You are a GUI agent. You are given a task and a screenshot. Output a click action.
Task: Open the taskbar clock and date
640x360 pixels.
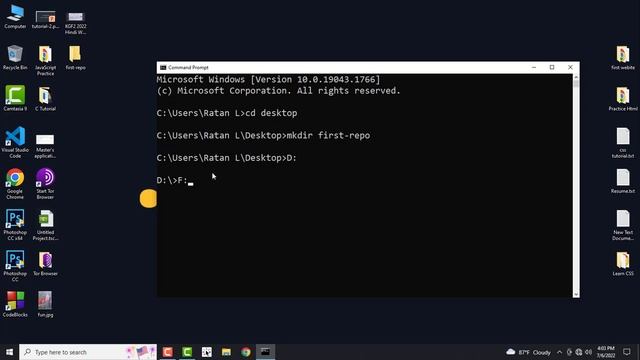pos(606,352)
